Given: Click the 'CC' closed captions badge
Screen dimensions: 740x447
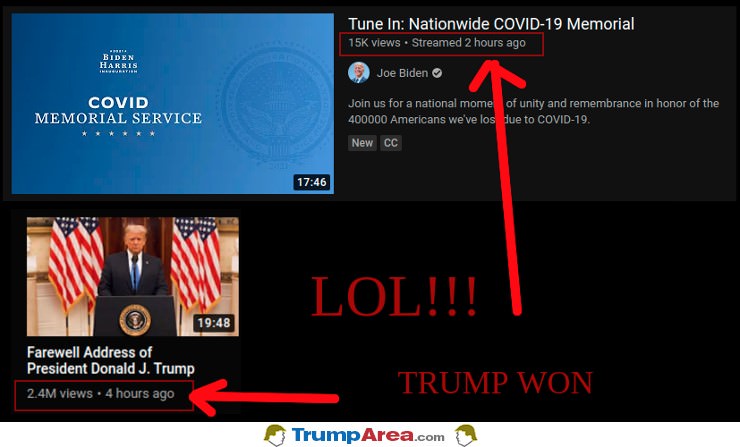Looking at the screenshot, I should [x=391, y=143].
